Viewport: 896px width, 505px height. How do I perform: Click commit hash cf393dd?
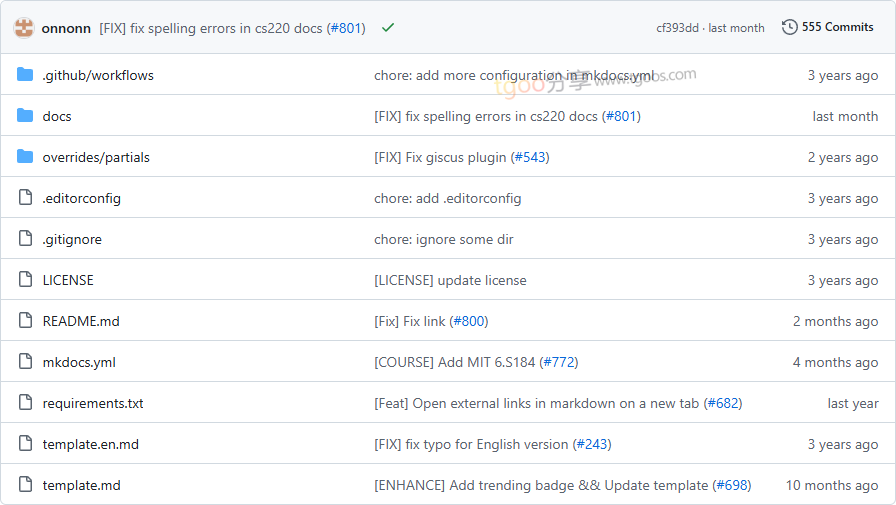[x=678, y=28]
